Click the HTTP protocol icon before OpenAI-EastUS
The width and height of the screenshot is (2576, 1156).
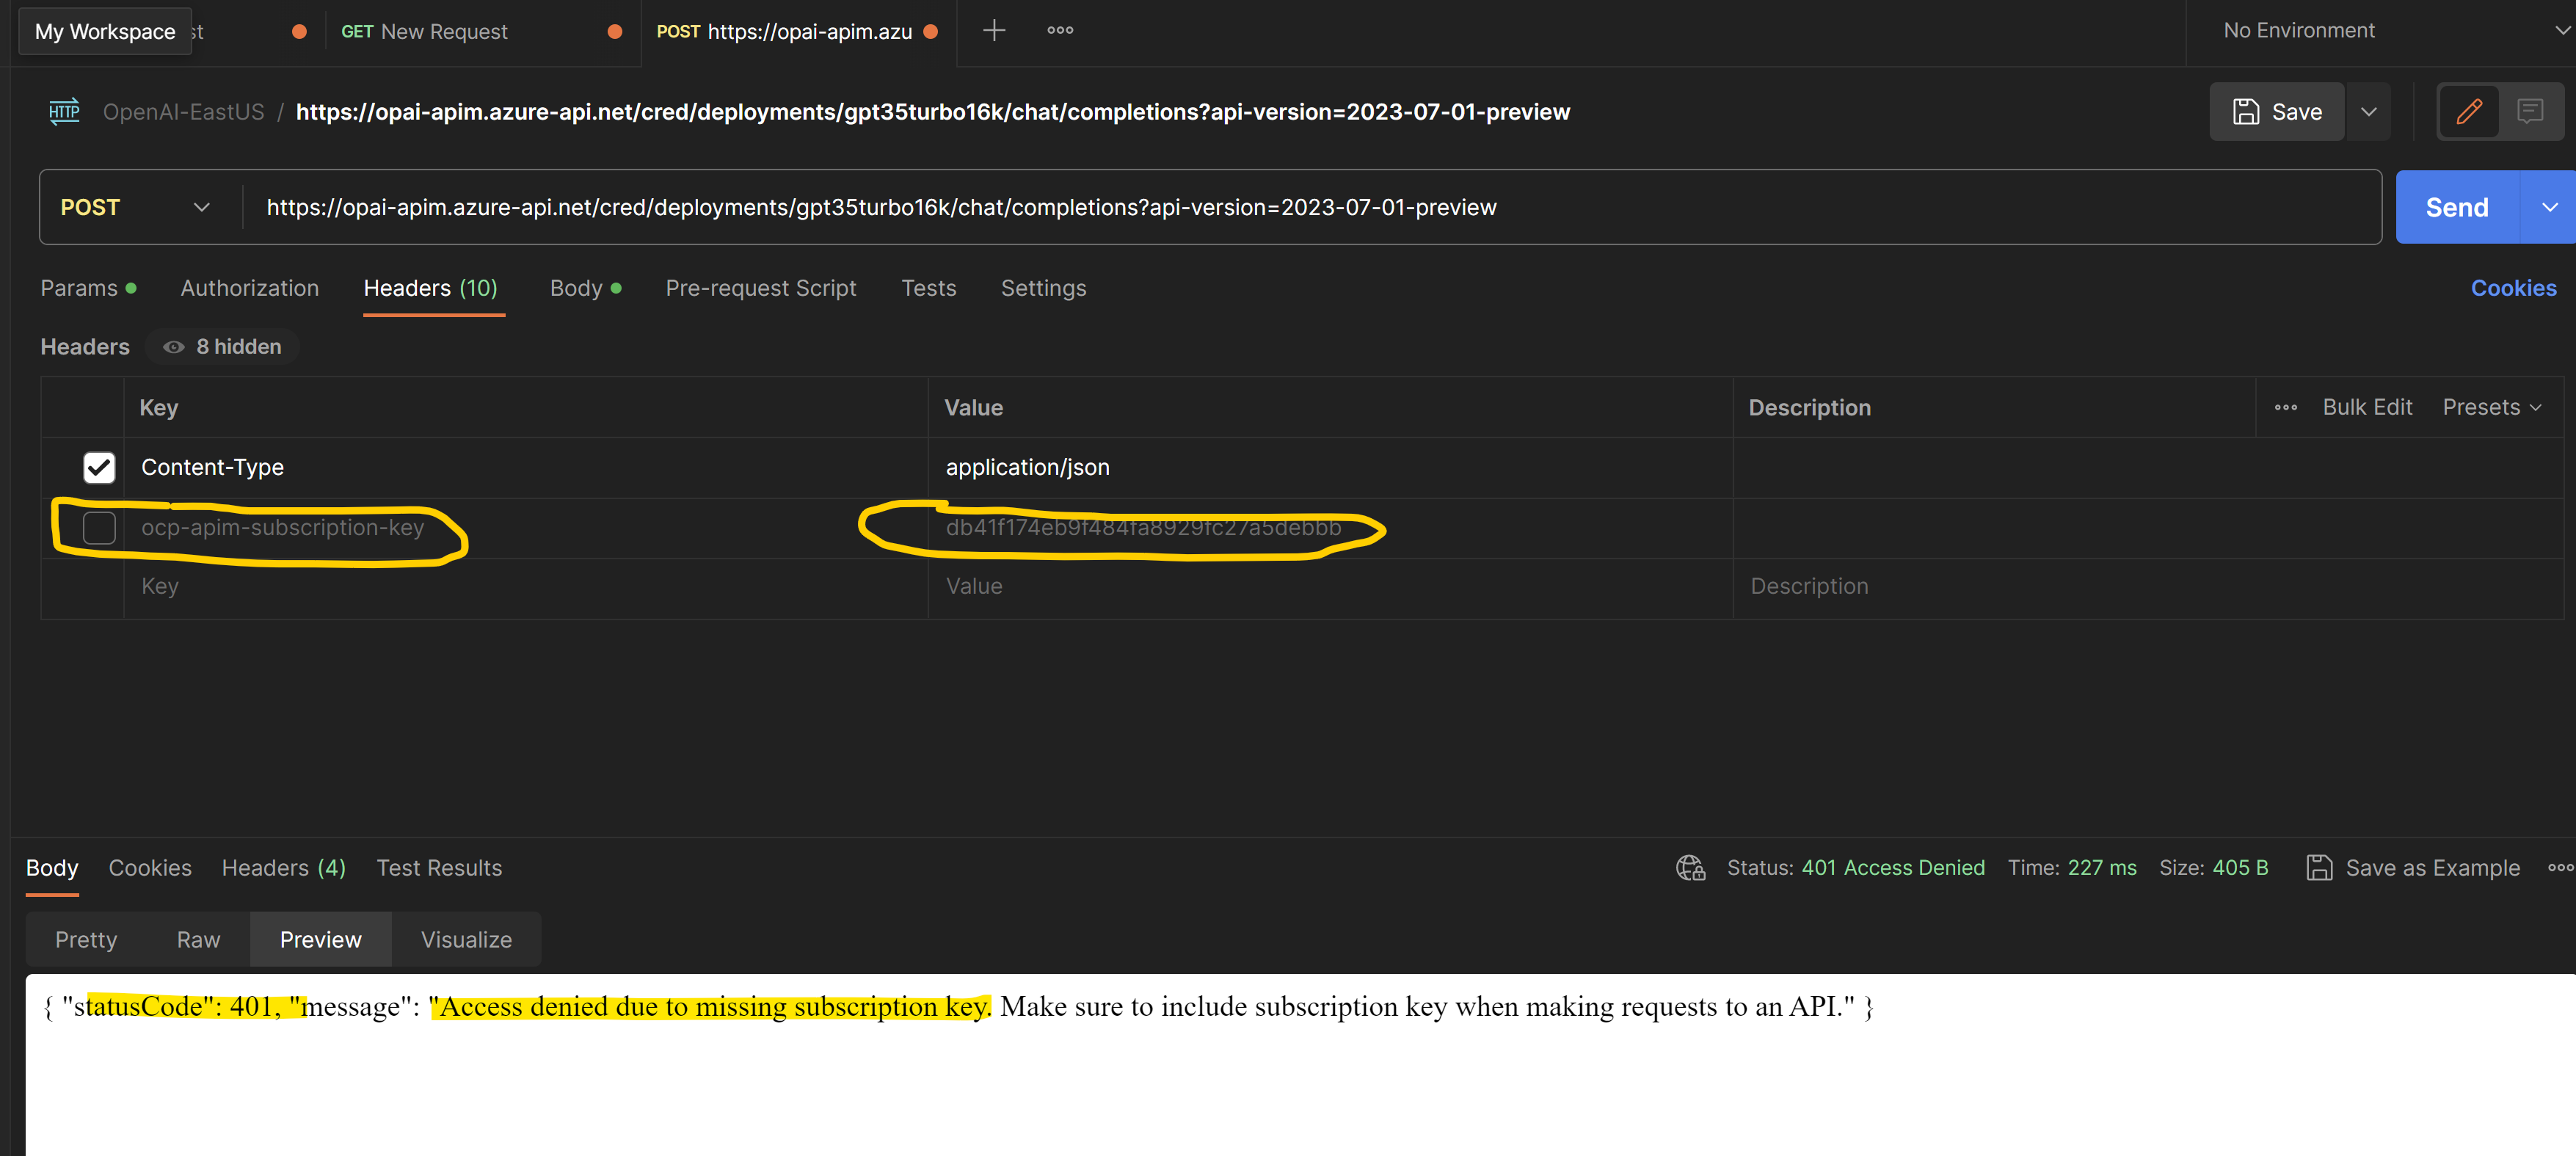[x=64, y=111]
